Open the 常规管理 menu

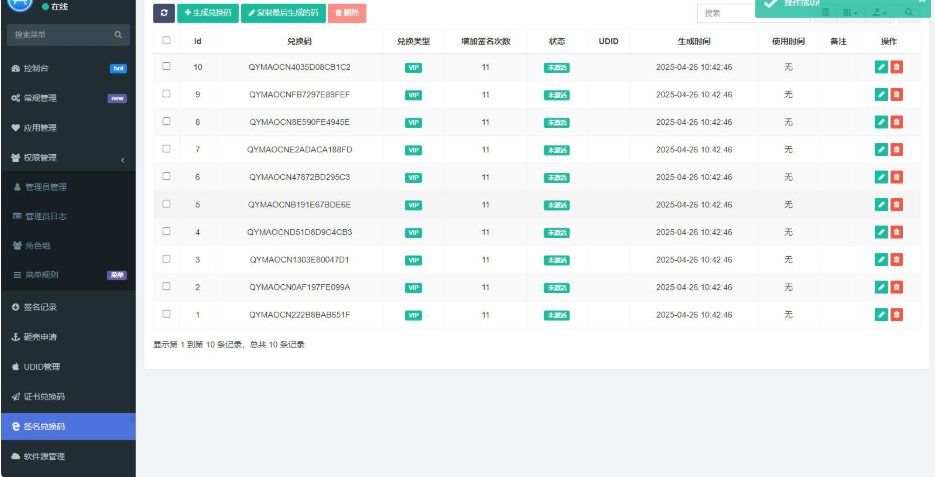pyautogui.click(x=69, y=98)
